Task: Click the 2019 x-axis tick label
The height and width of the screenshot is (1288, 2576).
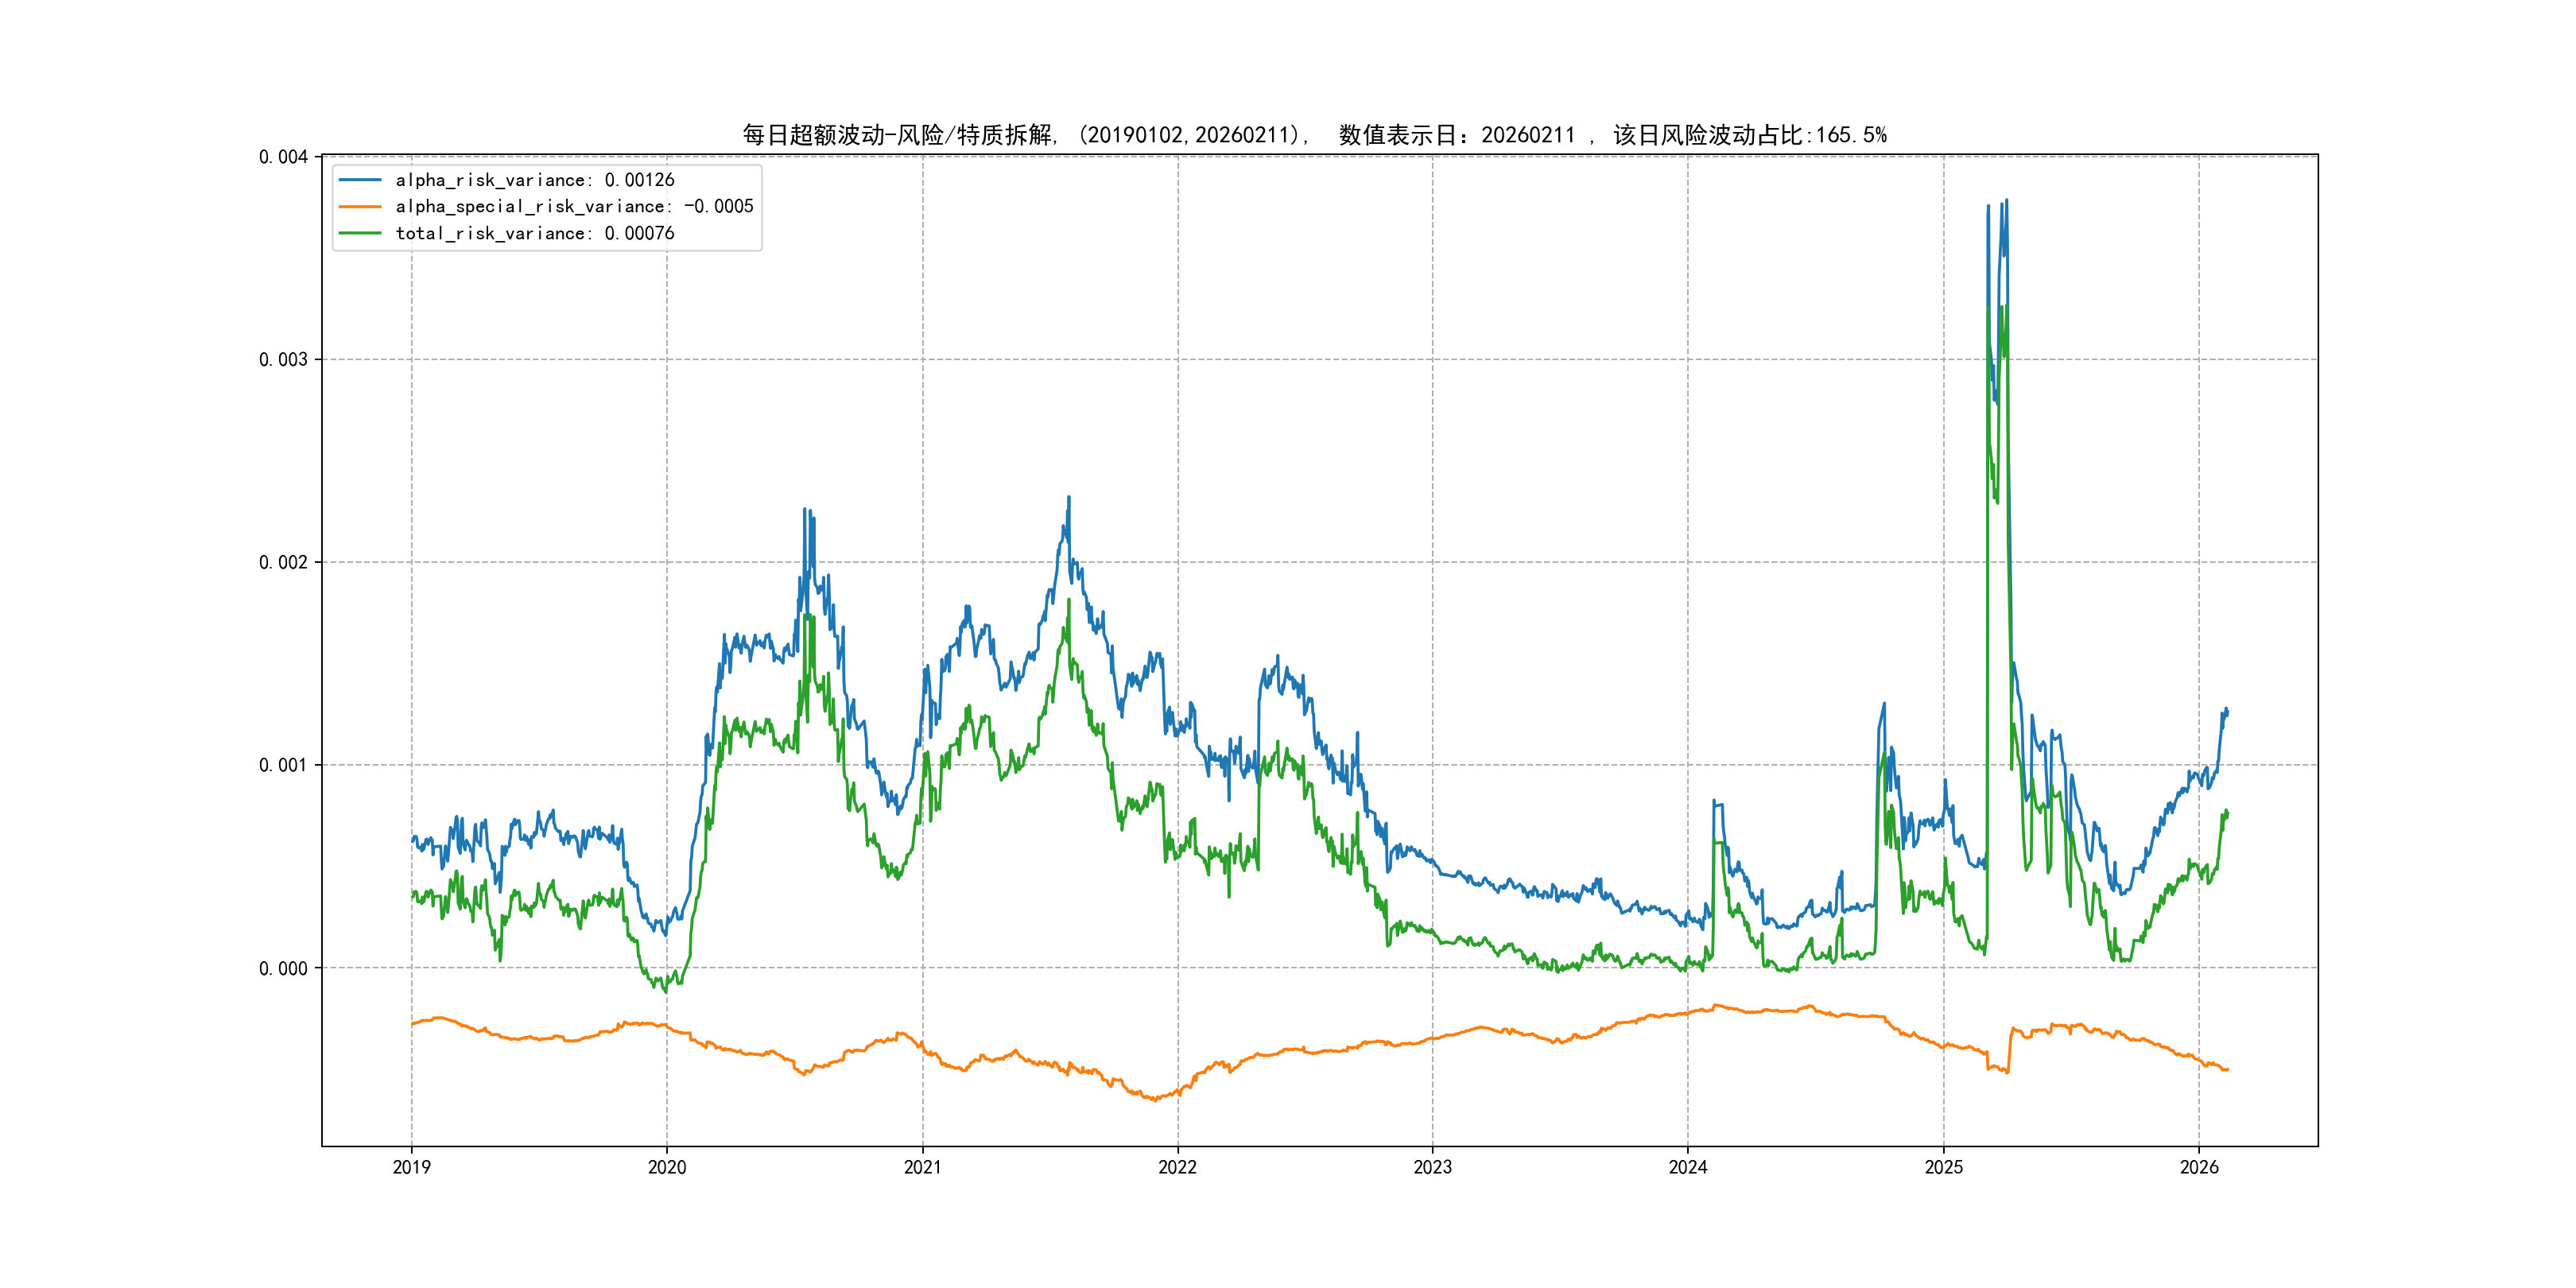Action: coord(411,1167)
